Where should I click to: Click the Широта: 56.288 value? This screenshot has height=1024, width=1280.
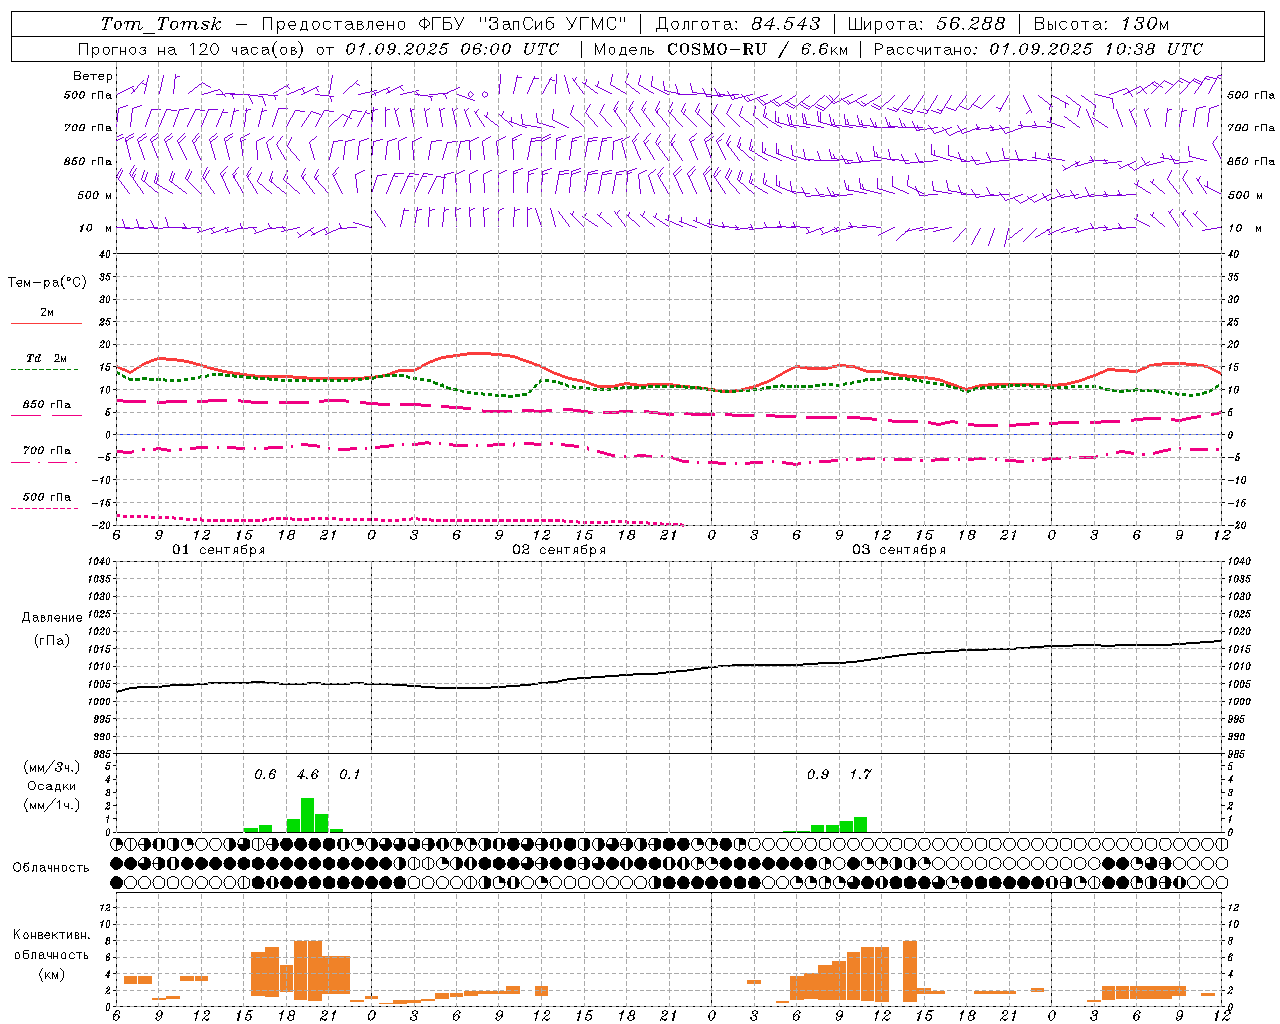(926, 24)
